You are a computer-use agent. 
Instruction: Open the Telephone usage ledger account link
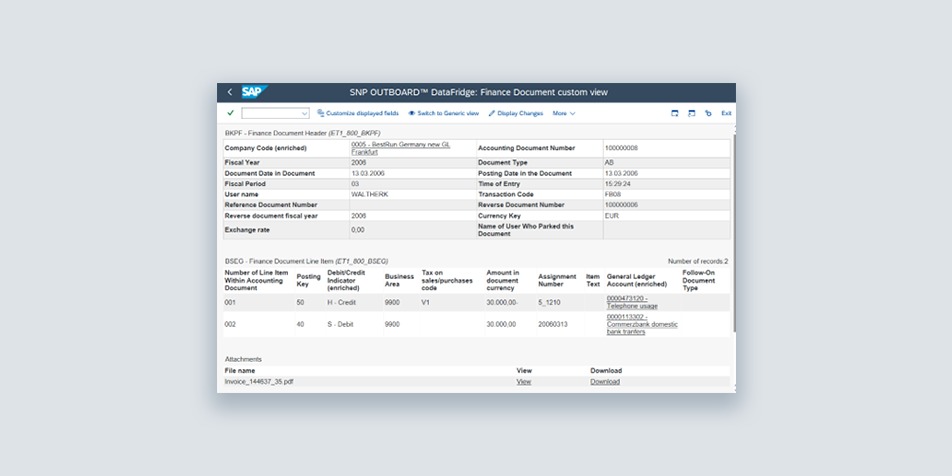tap(632, 302)
